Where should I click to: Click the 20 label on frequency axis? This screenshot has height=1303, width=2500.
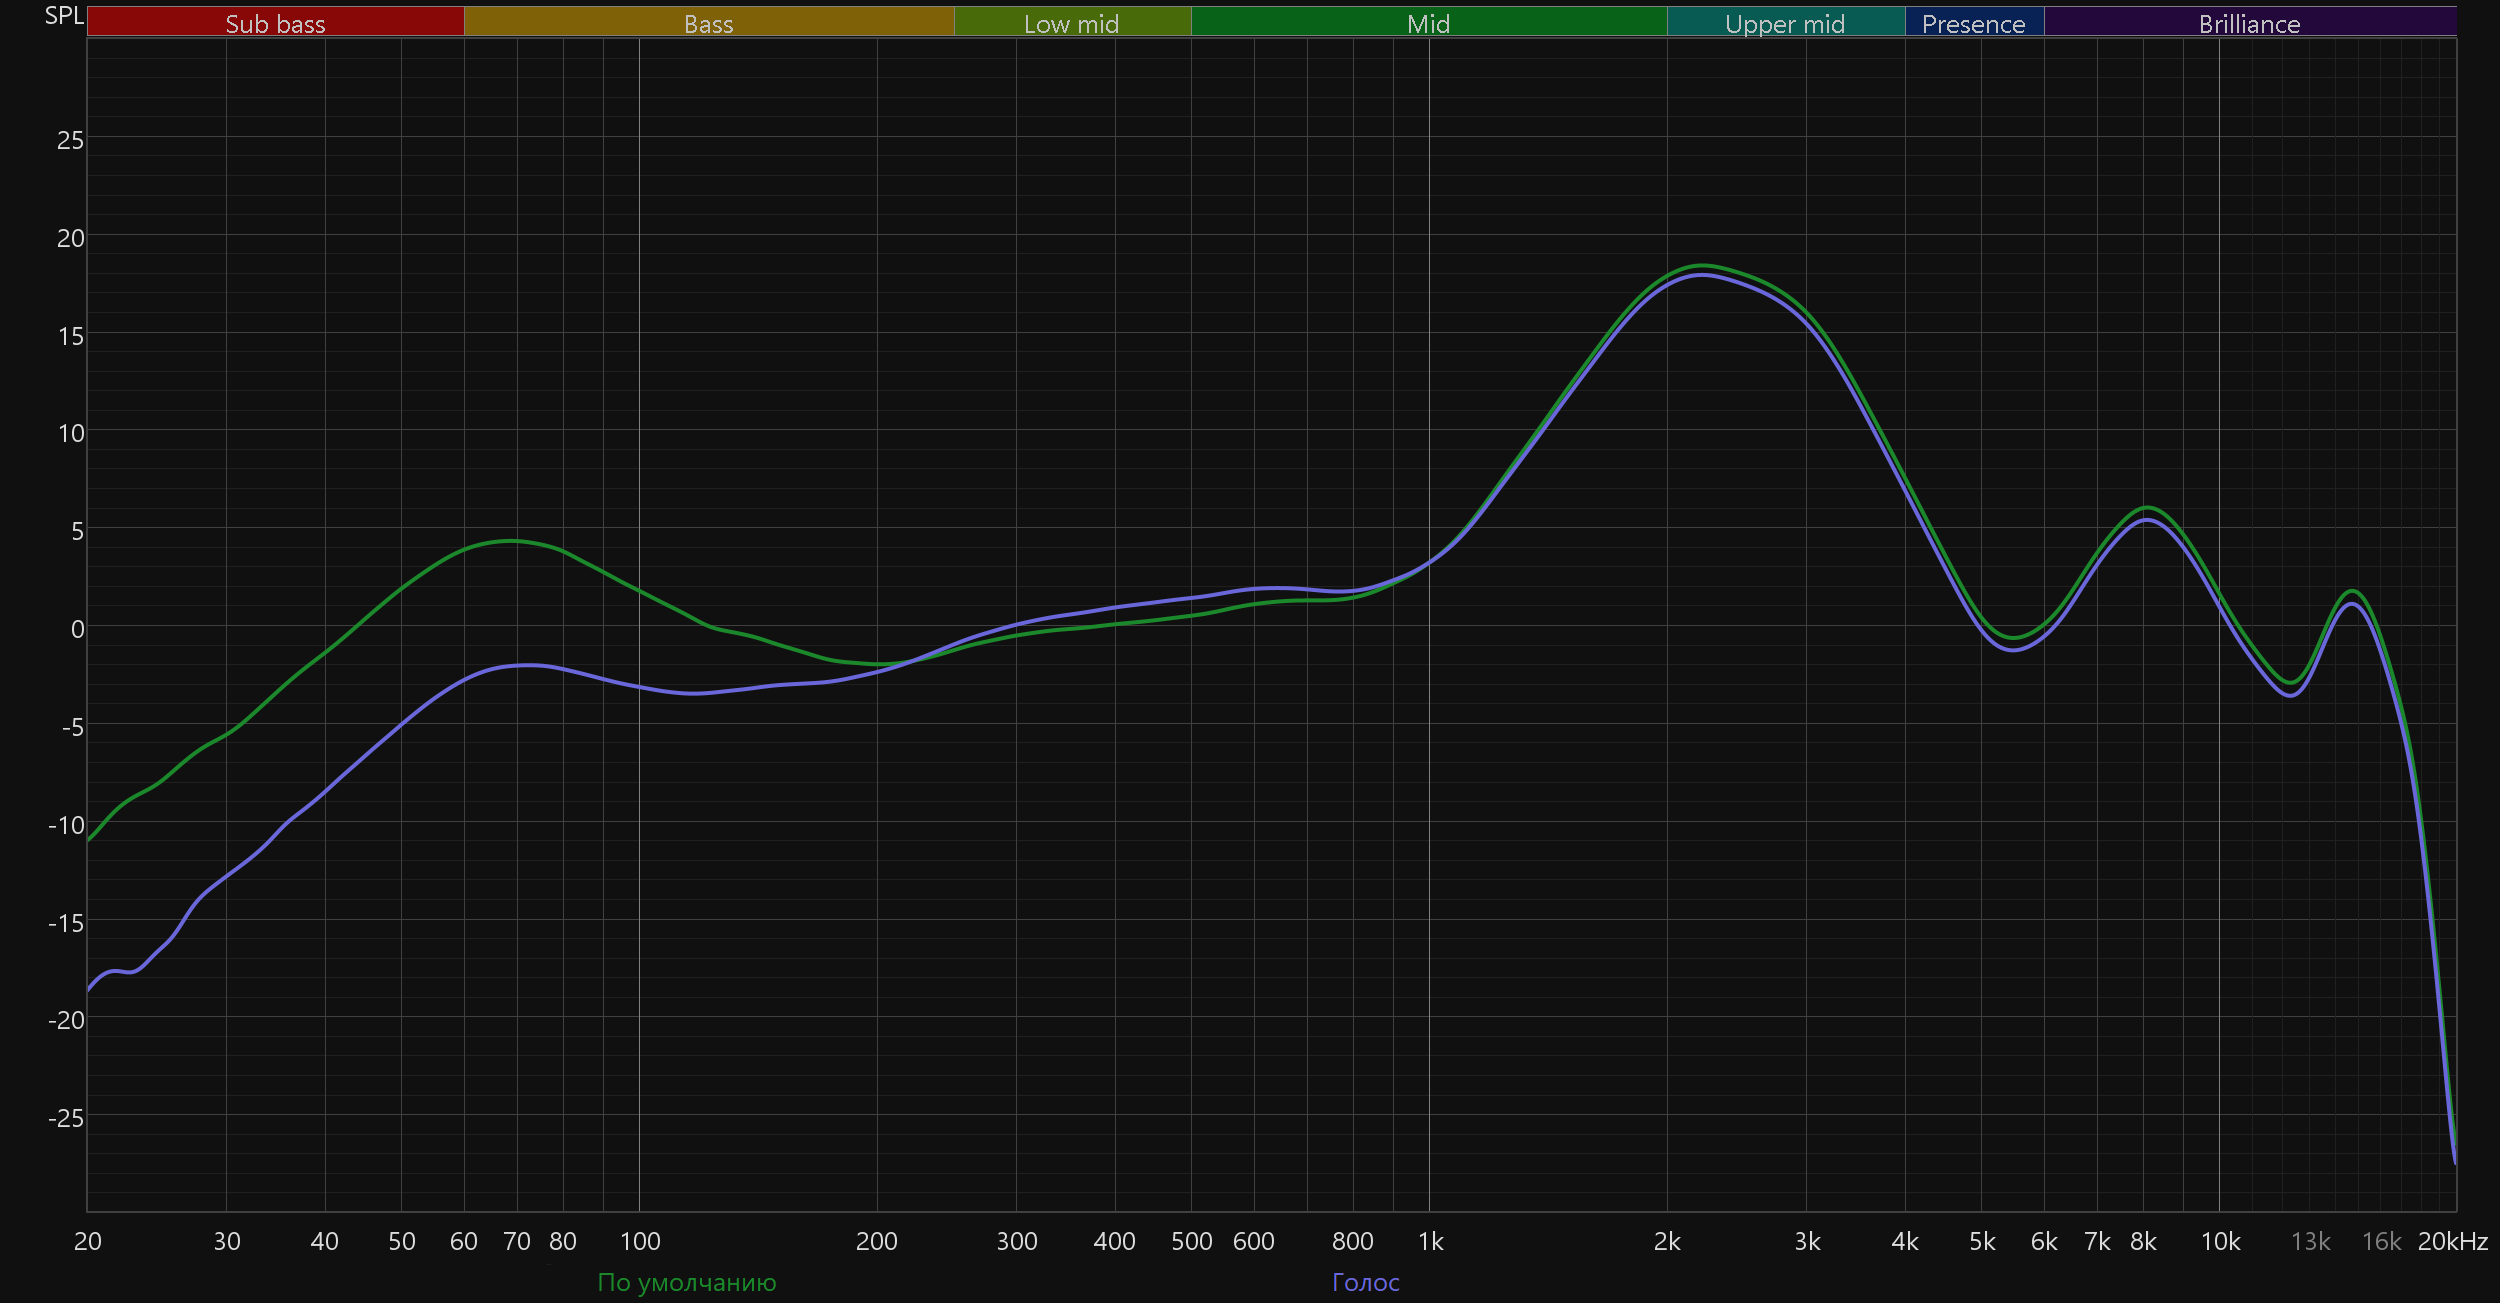(x=88, y=1241)
